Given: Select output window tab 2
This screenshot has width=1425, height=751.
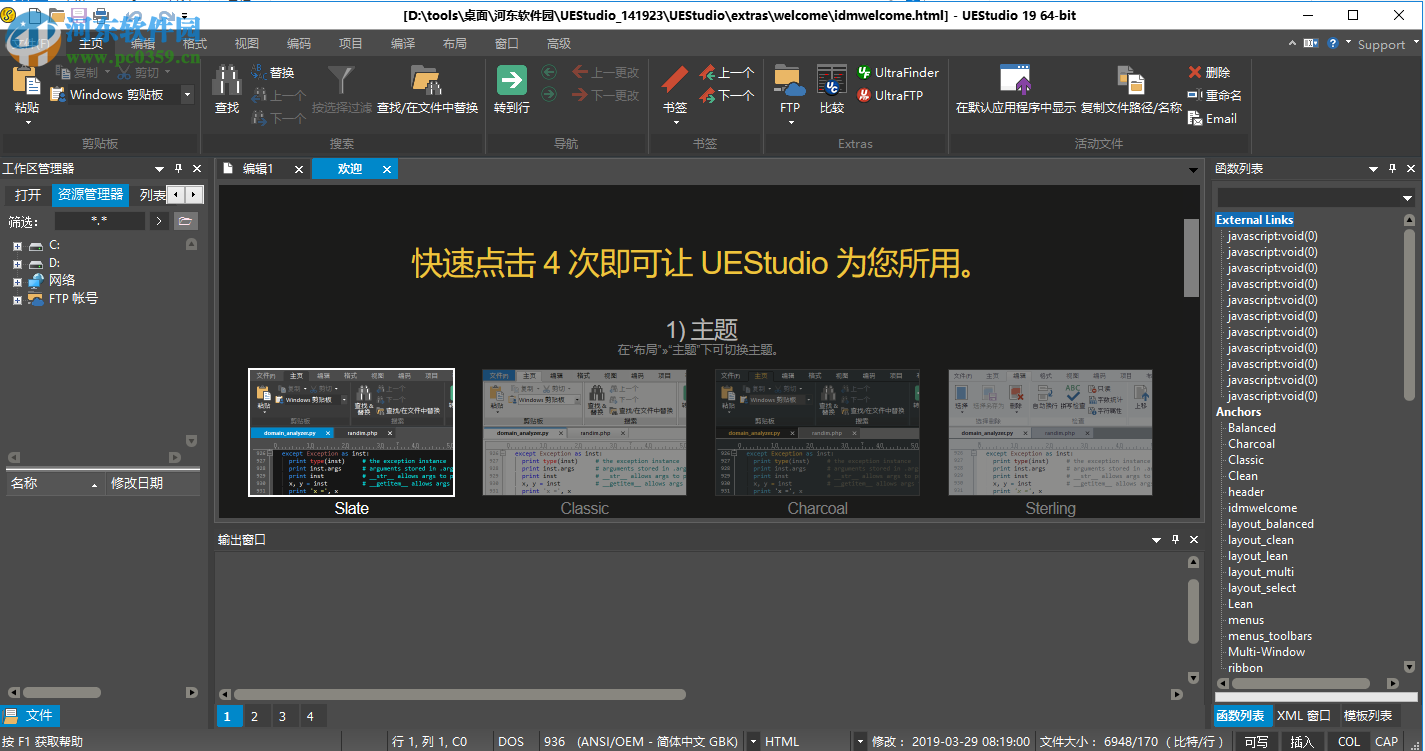Looking at the screenshot, I should tap(254, 716).
